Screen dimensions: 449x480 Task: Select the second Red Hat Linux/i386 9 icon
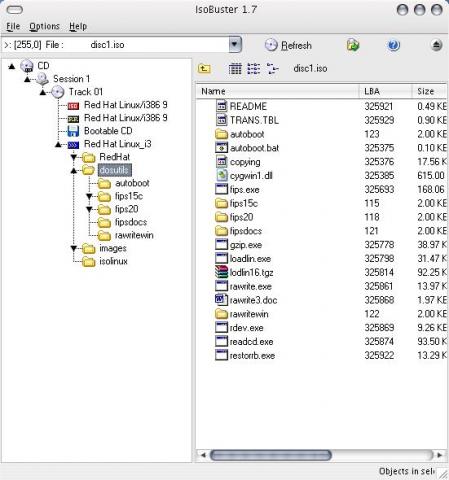73,119
